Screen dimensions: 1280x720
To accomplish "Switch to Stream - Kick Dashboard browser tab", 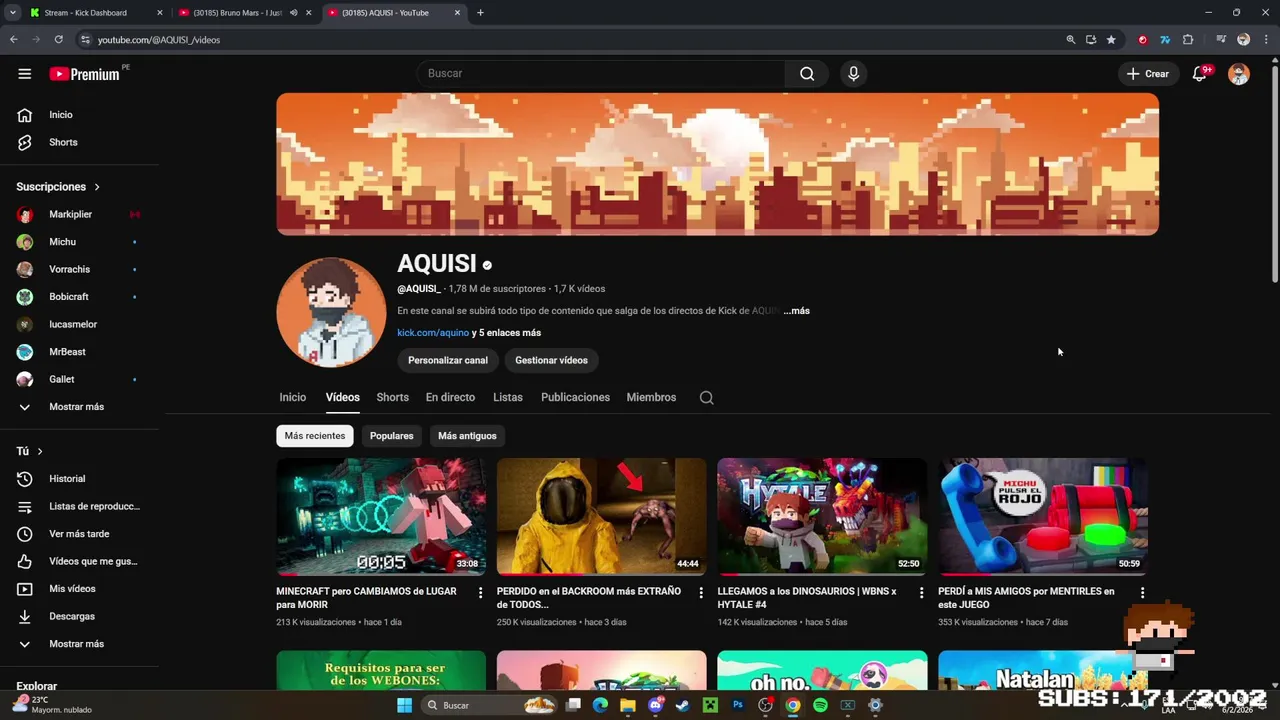I will [95, 13].
